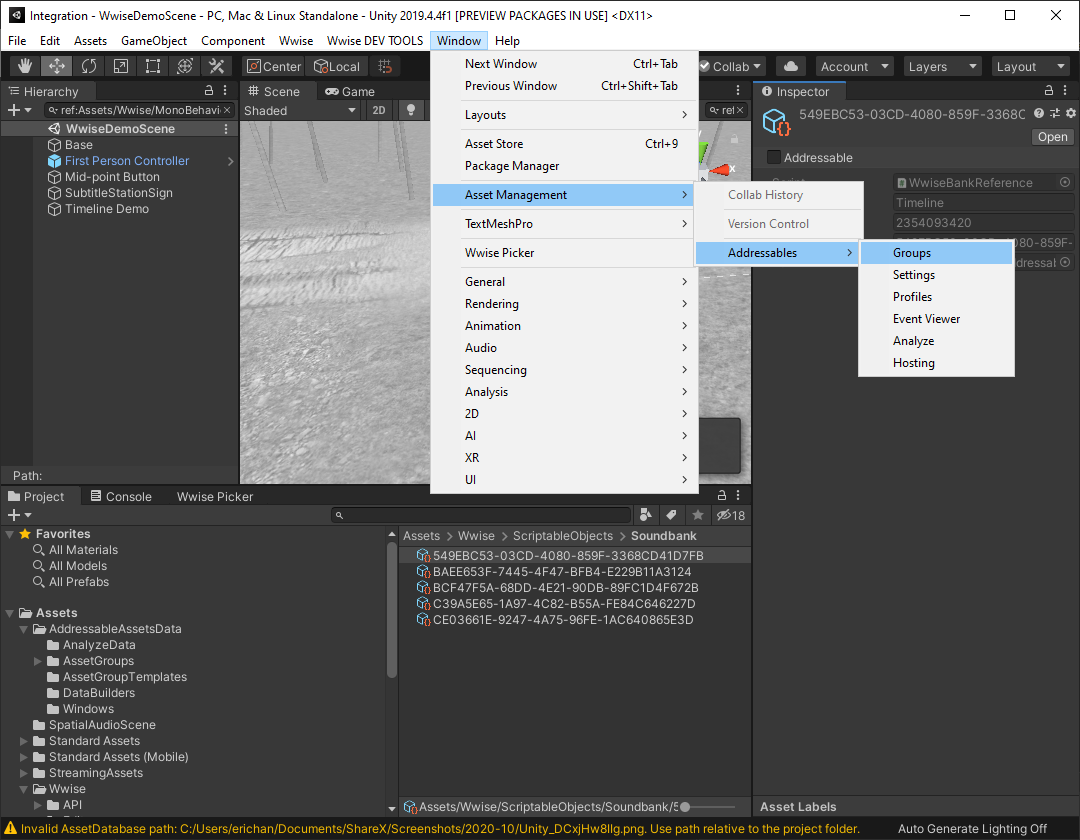The height and width of the screenshot is (840, 1080).
Task: Toggle Center pivot mode button
Action: pos(273,66)
